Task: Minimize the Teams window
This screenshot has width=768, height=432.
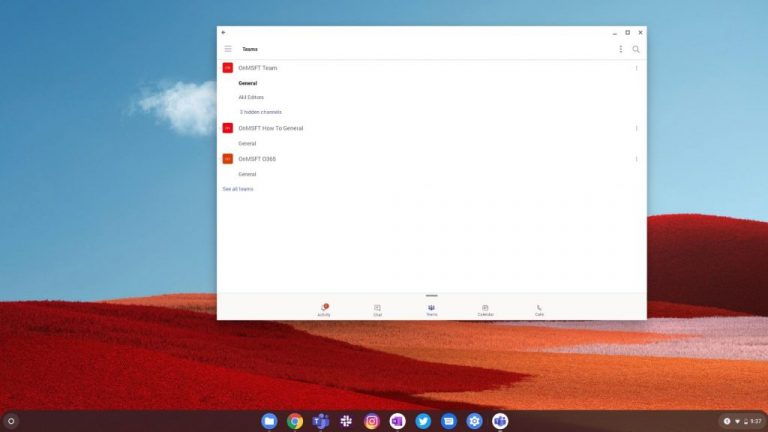Action: point(615,33)
